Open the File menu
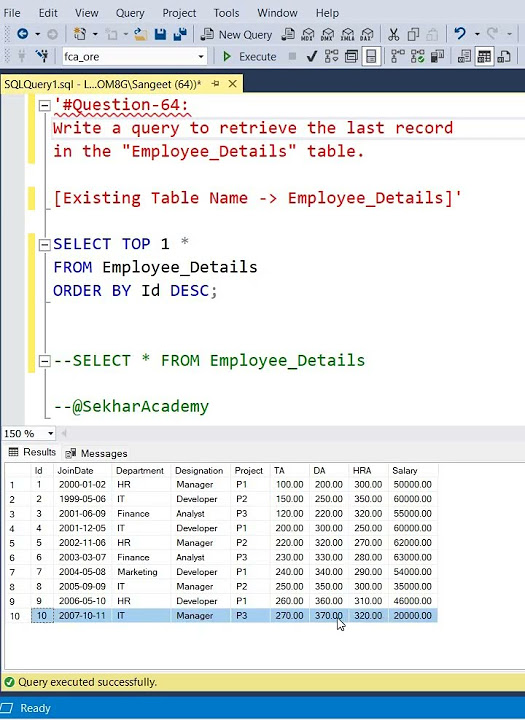The height and width of the screenshot is (720, 525). 11,13
